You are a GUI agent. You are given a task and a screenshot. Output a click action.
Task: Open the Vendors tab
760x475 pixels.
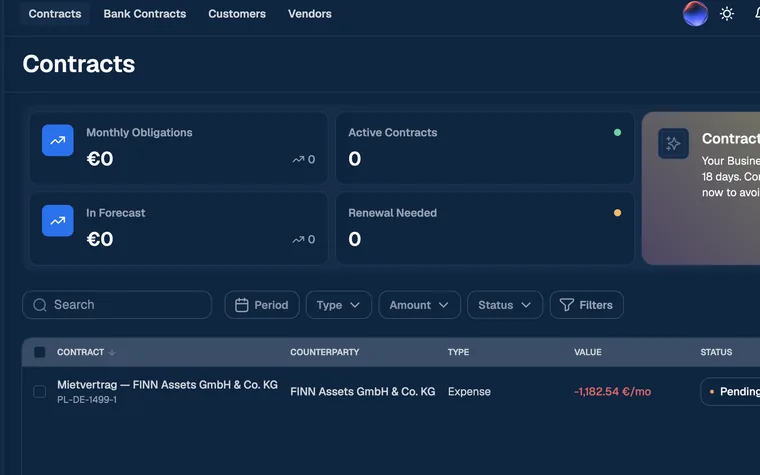click(310, 14)
